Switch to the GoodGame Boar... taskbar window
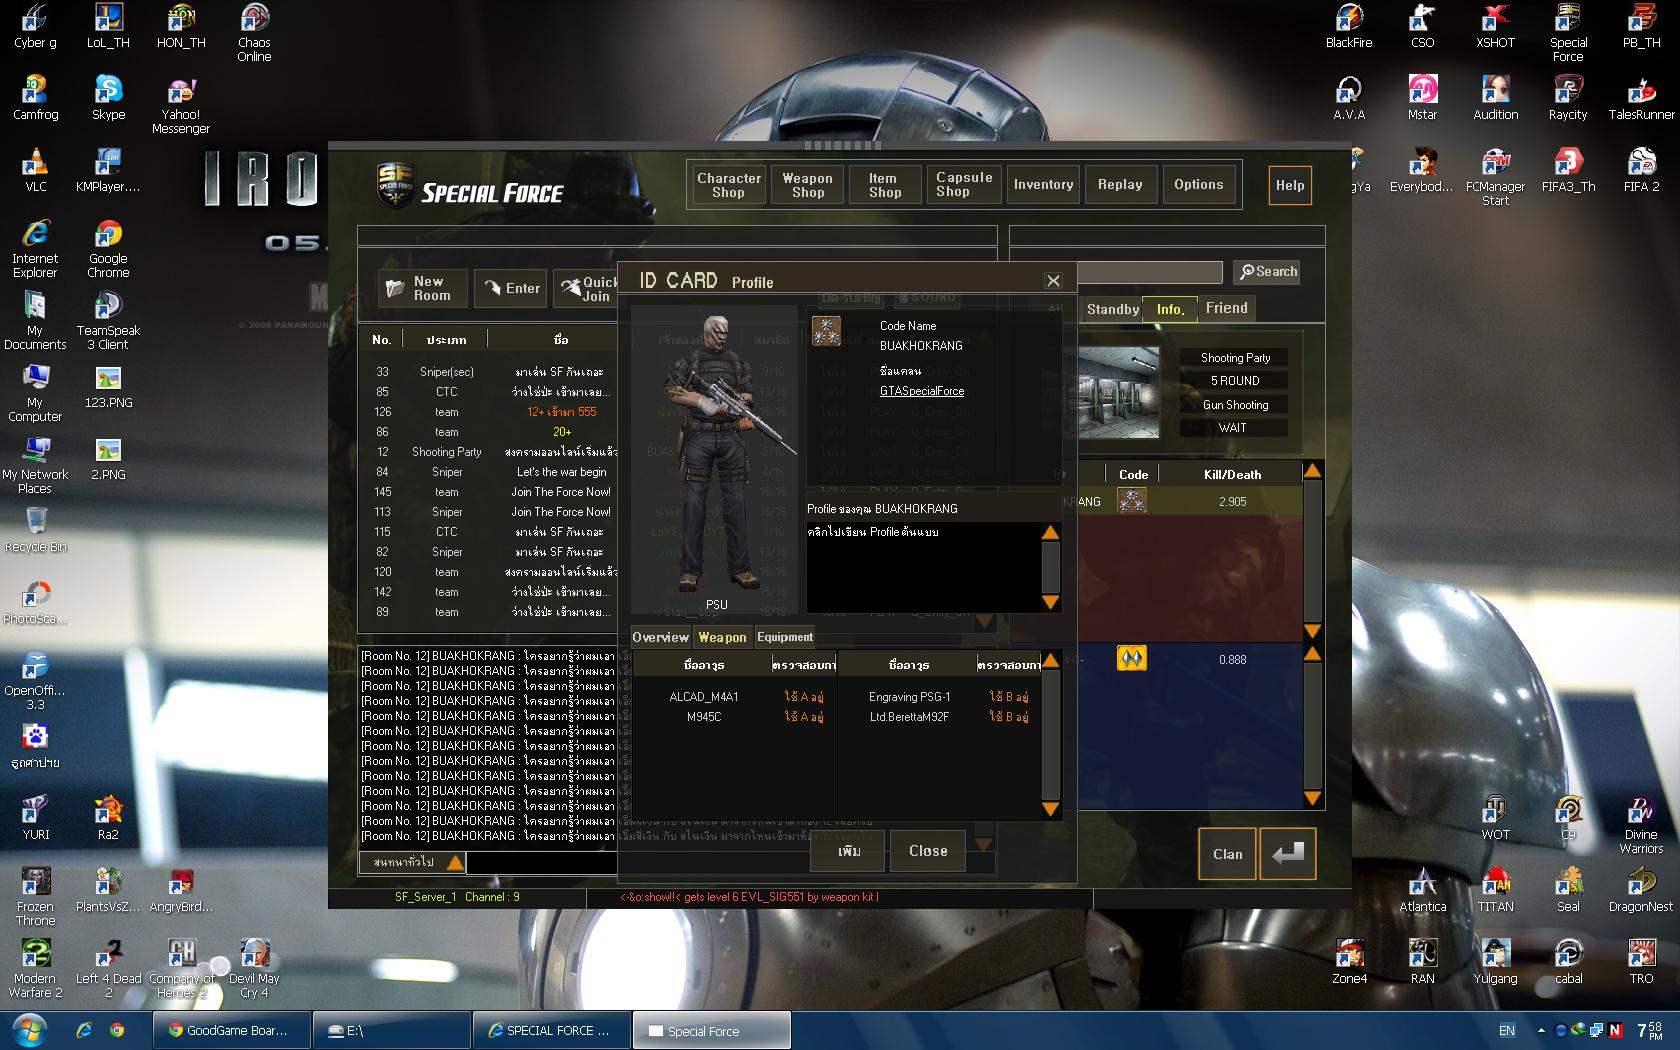The width and height of the screenshot is (1680, 1050). [x=231, y=1030]
